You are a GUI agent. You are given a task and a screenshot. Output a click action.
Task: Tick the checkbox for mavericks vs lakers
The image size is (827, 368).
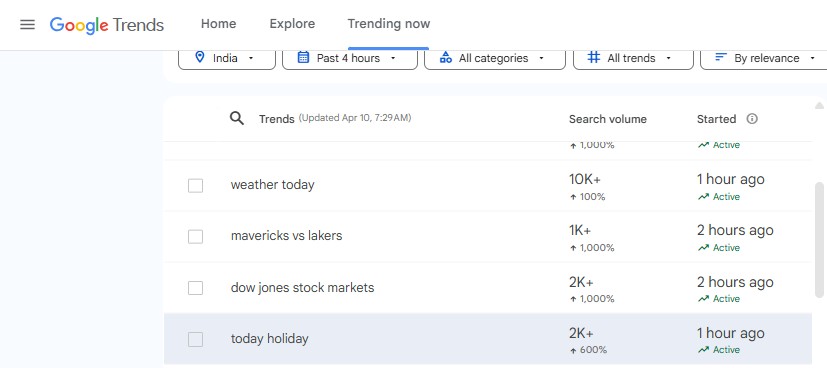[x=196, y=237]
